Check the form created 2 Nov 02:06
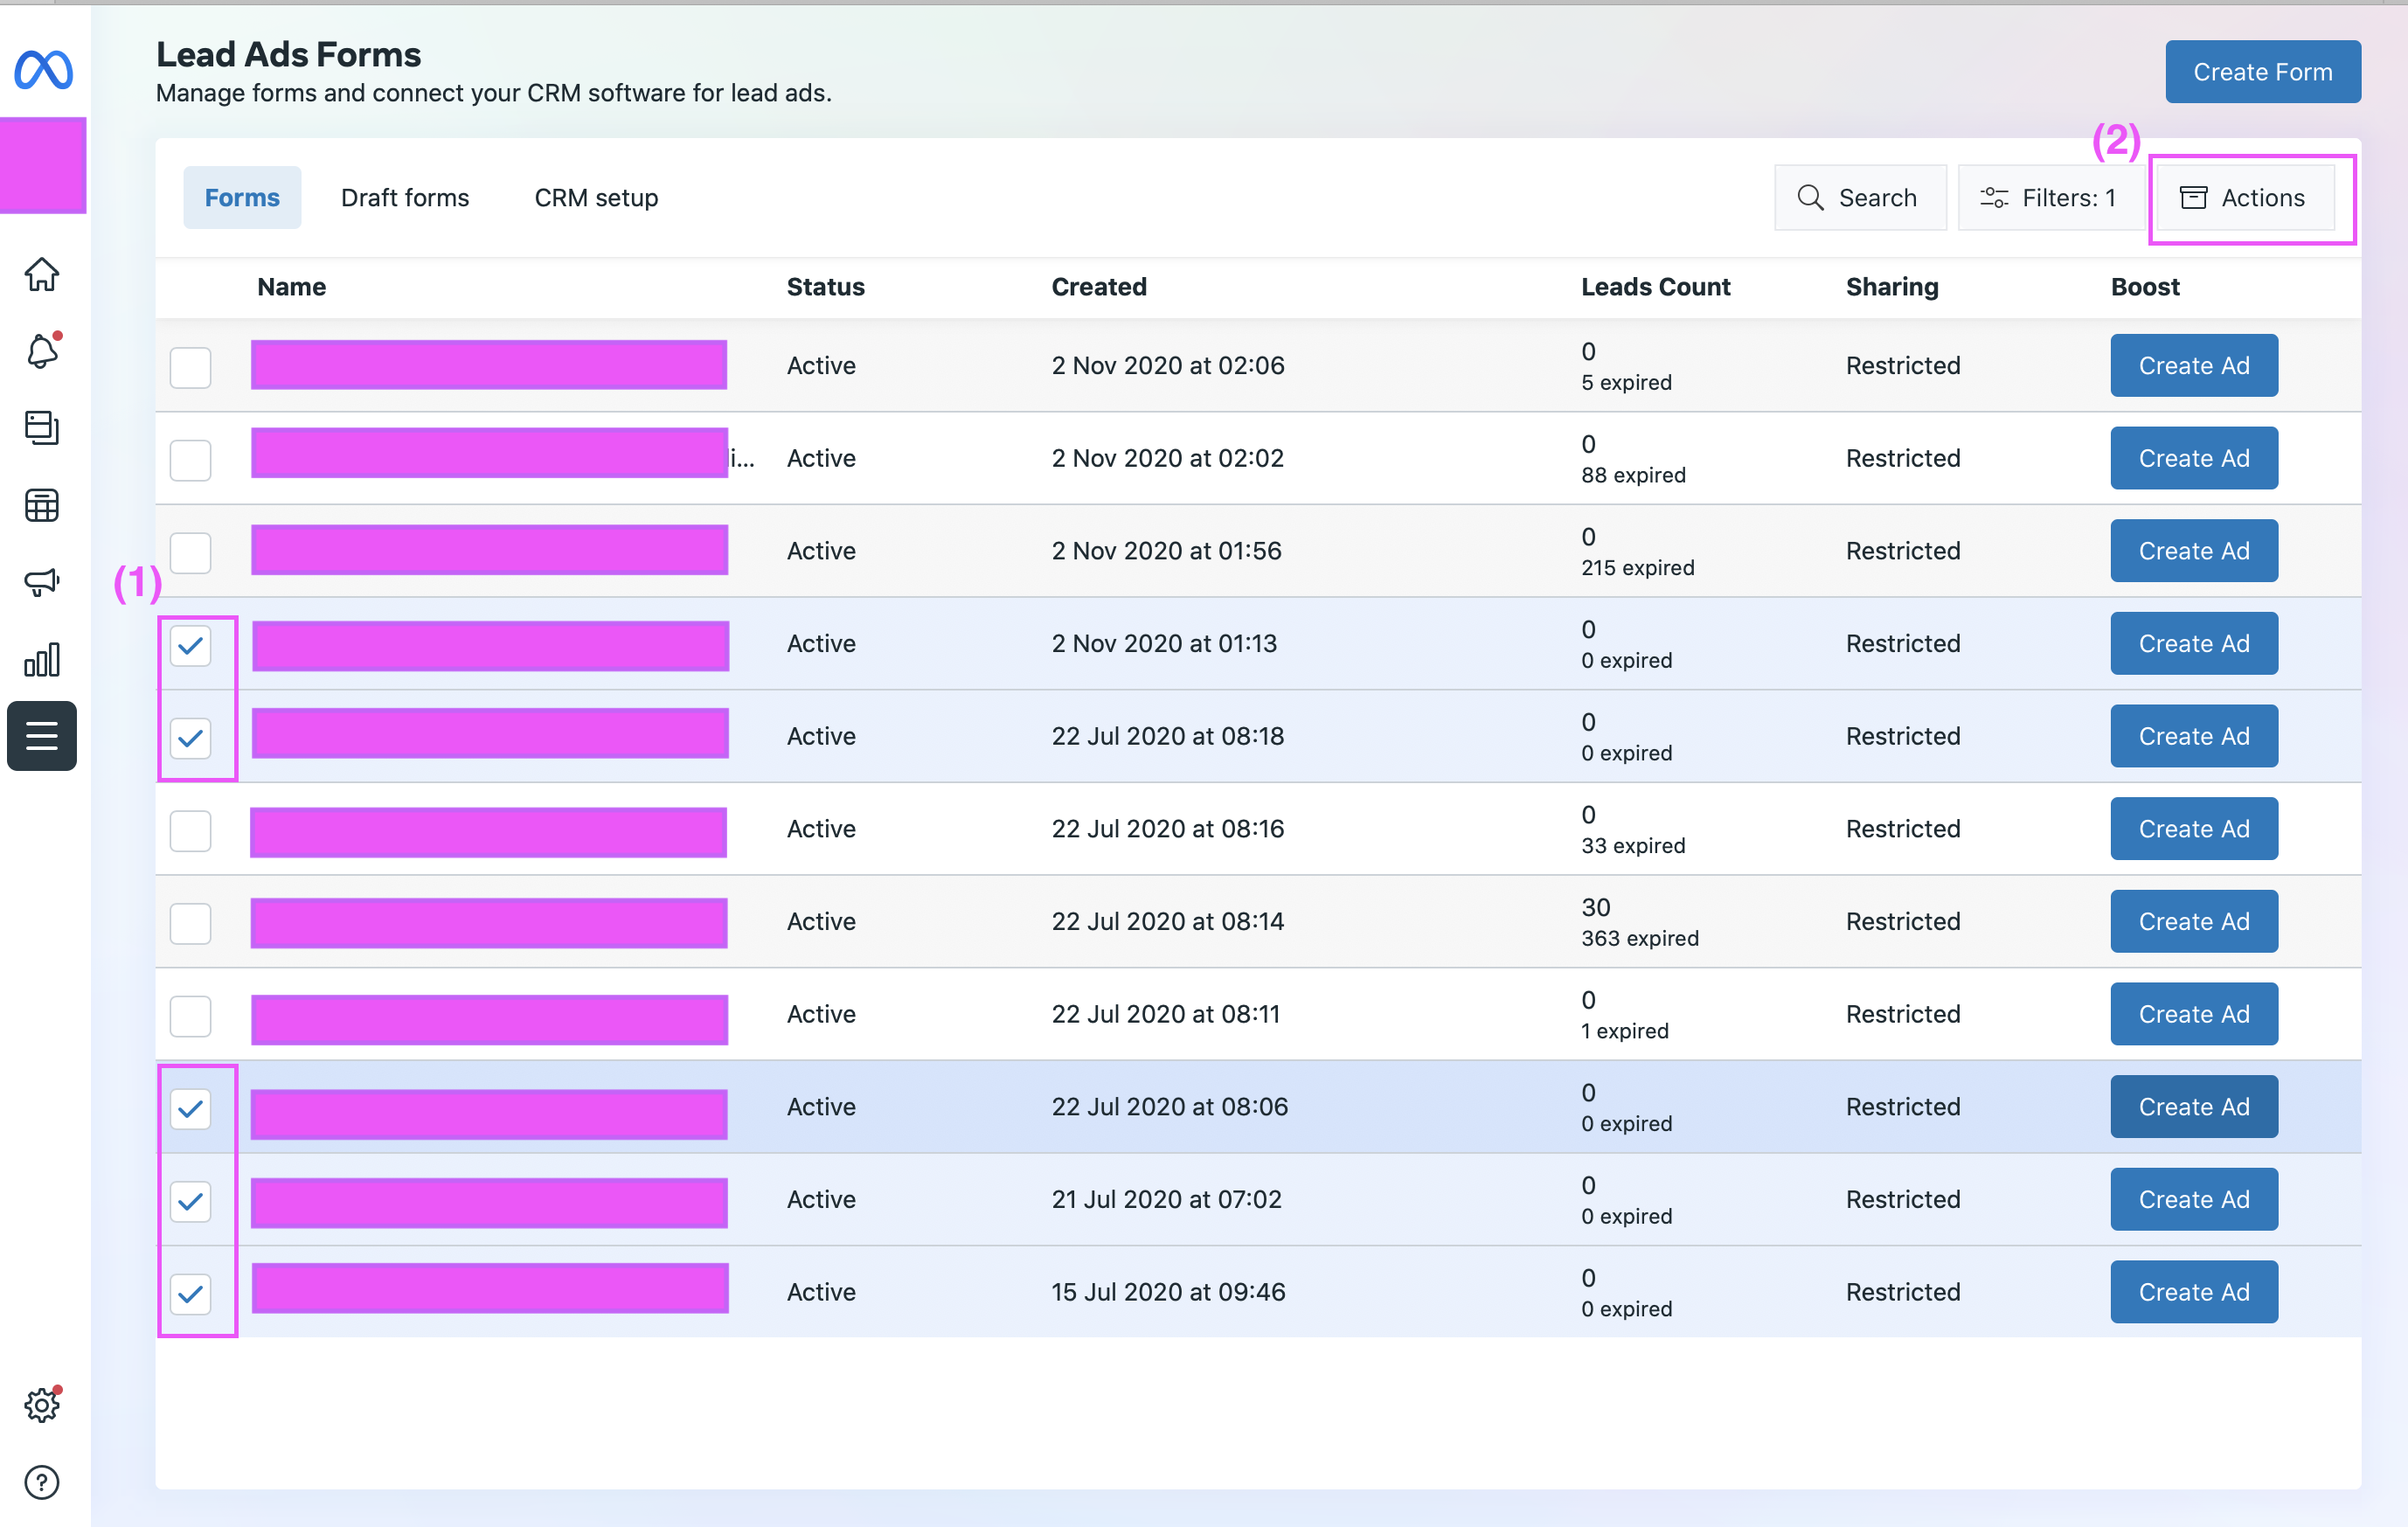The height and width of the screenshot is (1527, 2408). click(190, 367)
